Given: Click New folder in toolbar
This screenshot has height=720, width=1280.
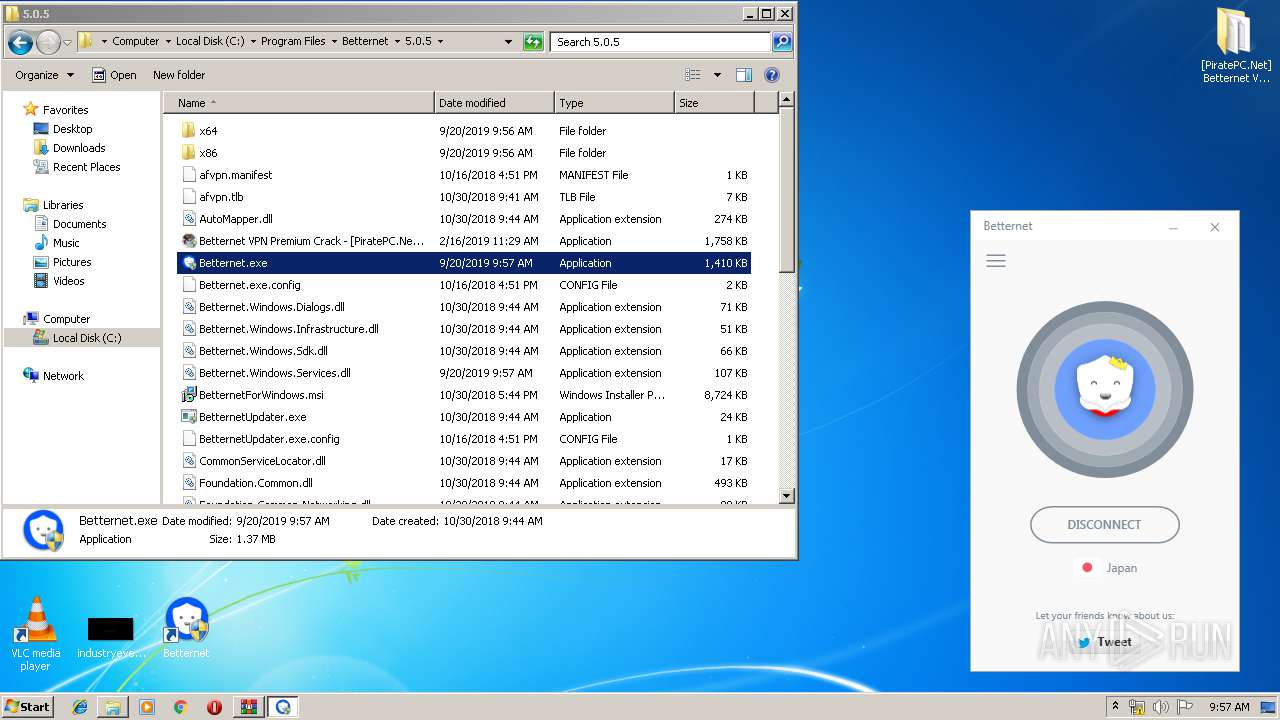Looking at the screenshot, I should (179, 75).
